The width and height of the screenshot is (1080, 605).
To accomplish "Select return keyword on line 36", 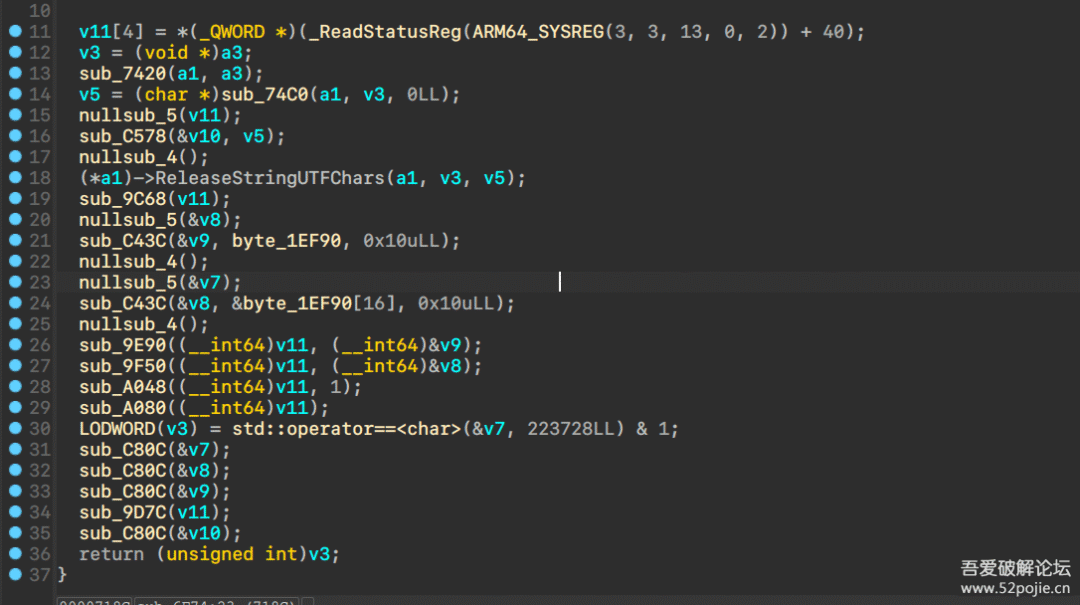I will tap(112, 554).
